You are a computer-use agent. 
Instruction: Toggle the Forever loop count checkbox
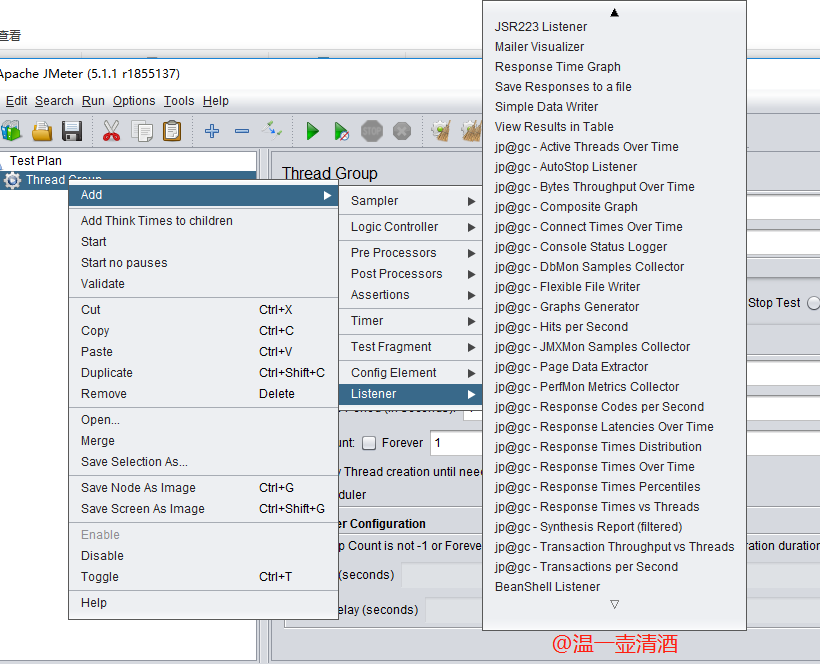click(369, 443)
